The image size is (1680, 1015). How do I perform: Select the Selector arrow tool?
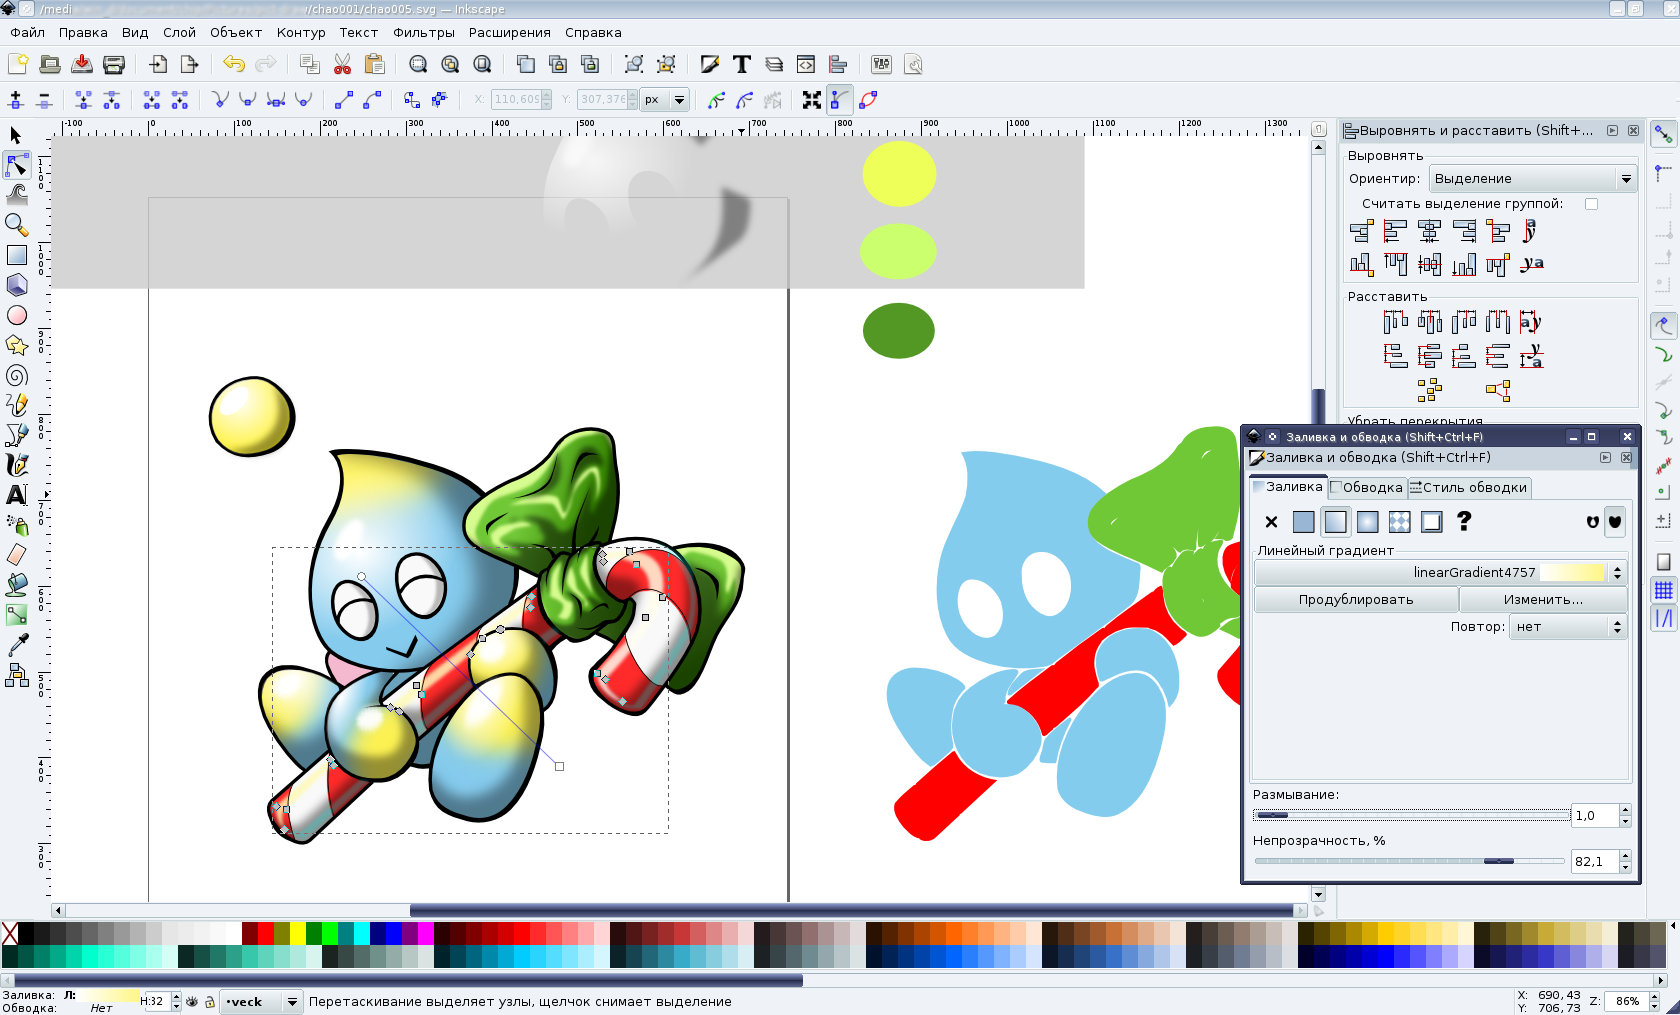pos(16,135)
